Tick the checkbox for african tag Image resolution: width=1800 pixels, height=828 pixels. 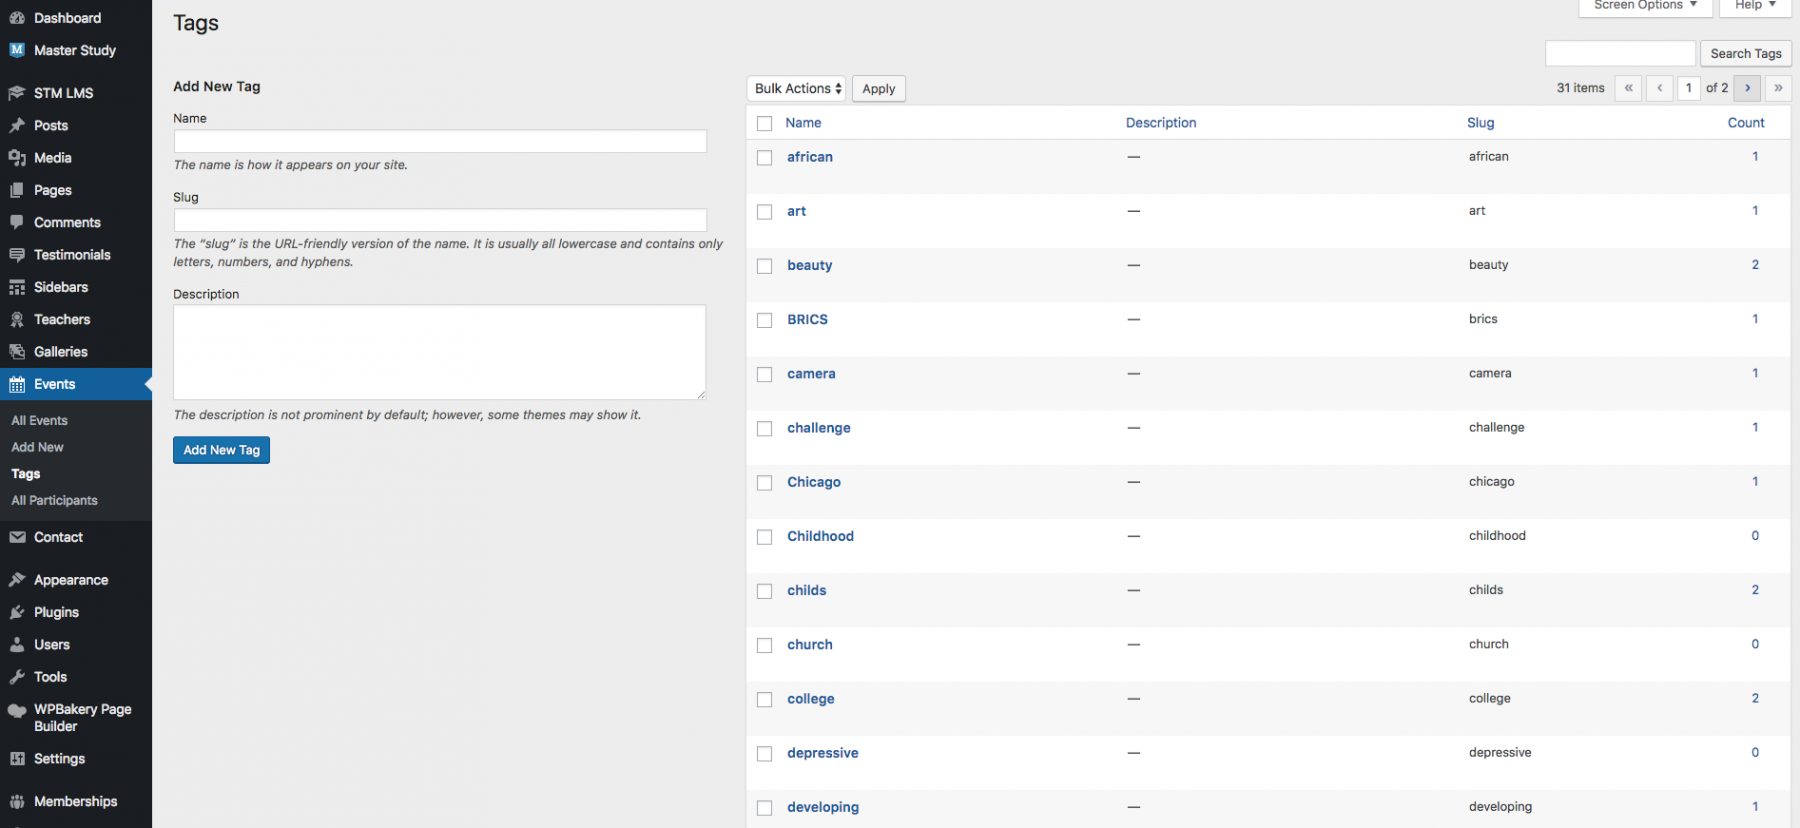(765, 158)
